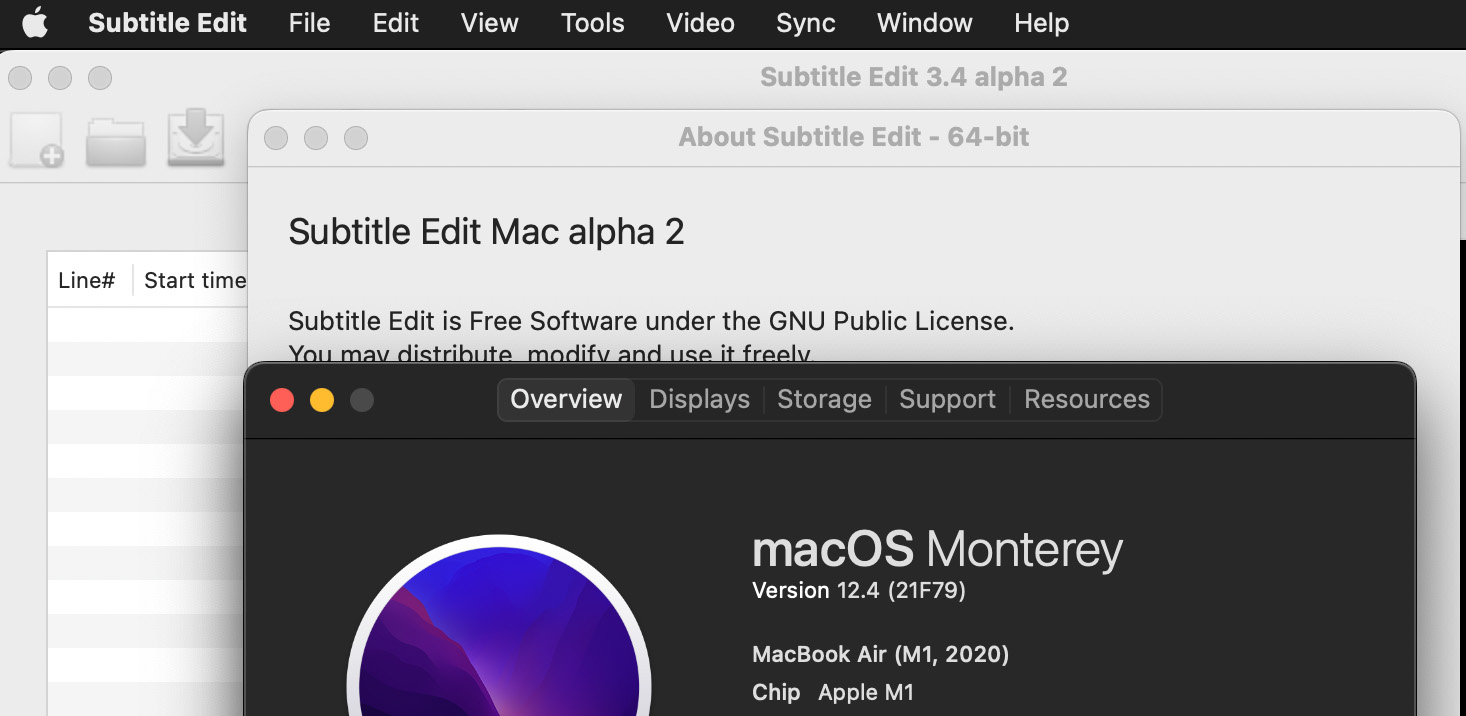This screenshot has height=716, width=1466.
Task: Switch to the Storage tab
Action: coord(824,399)
